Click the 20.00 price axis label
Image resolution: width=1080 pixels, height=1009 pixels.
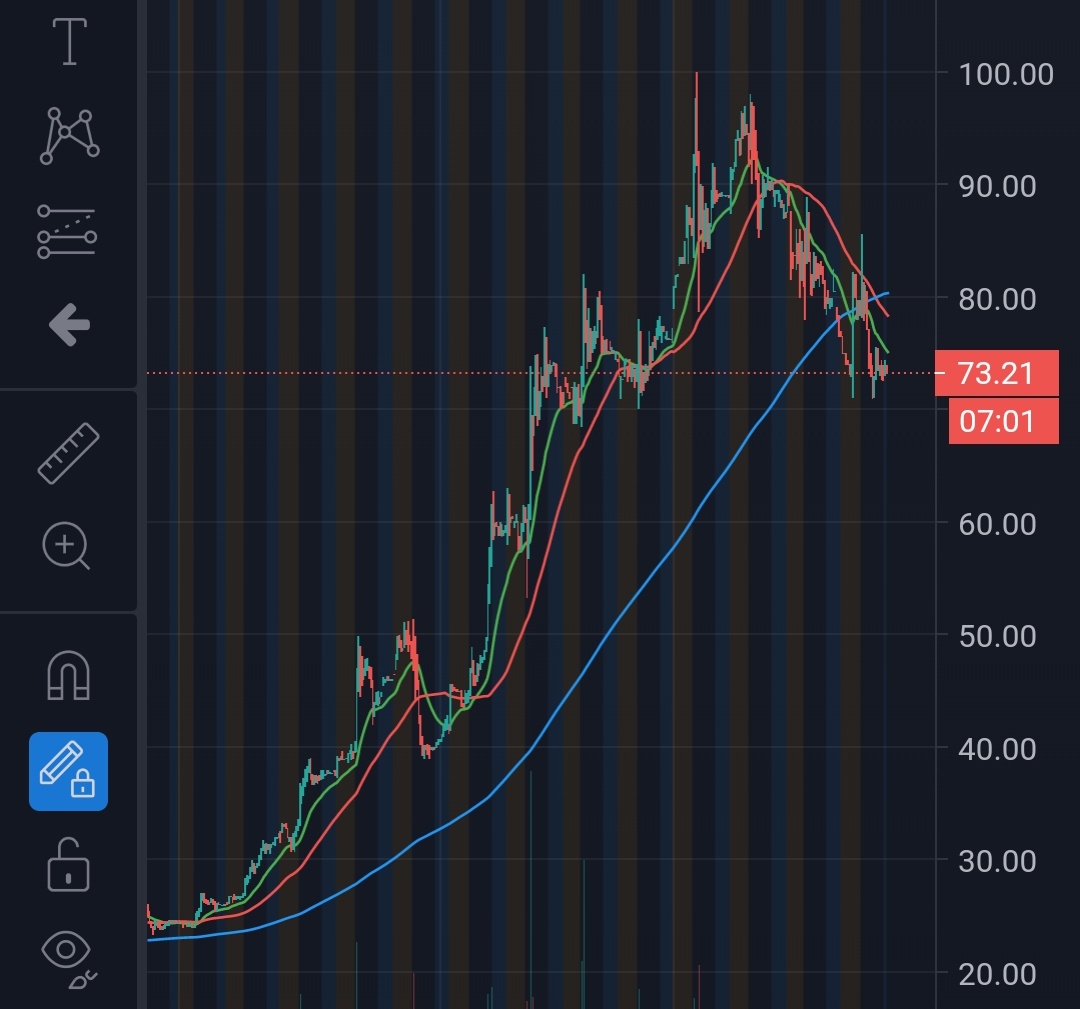point(1005,972)
